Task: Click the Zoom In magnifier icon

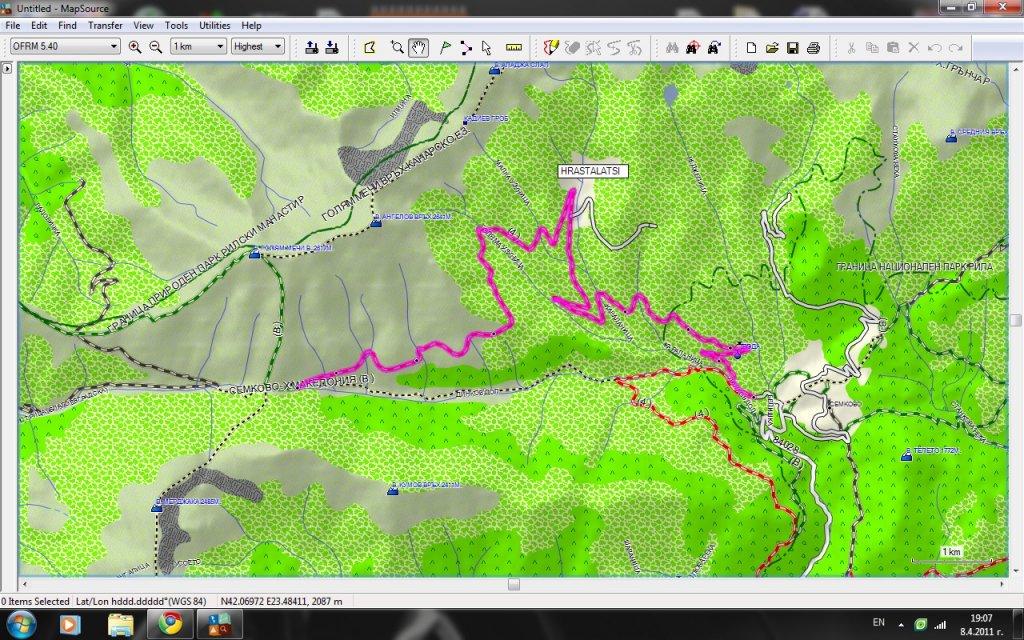Action: point(135,47)
